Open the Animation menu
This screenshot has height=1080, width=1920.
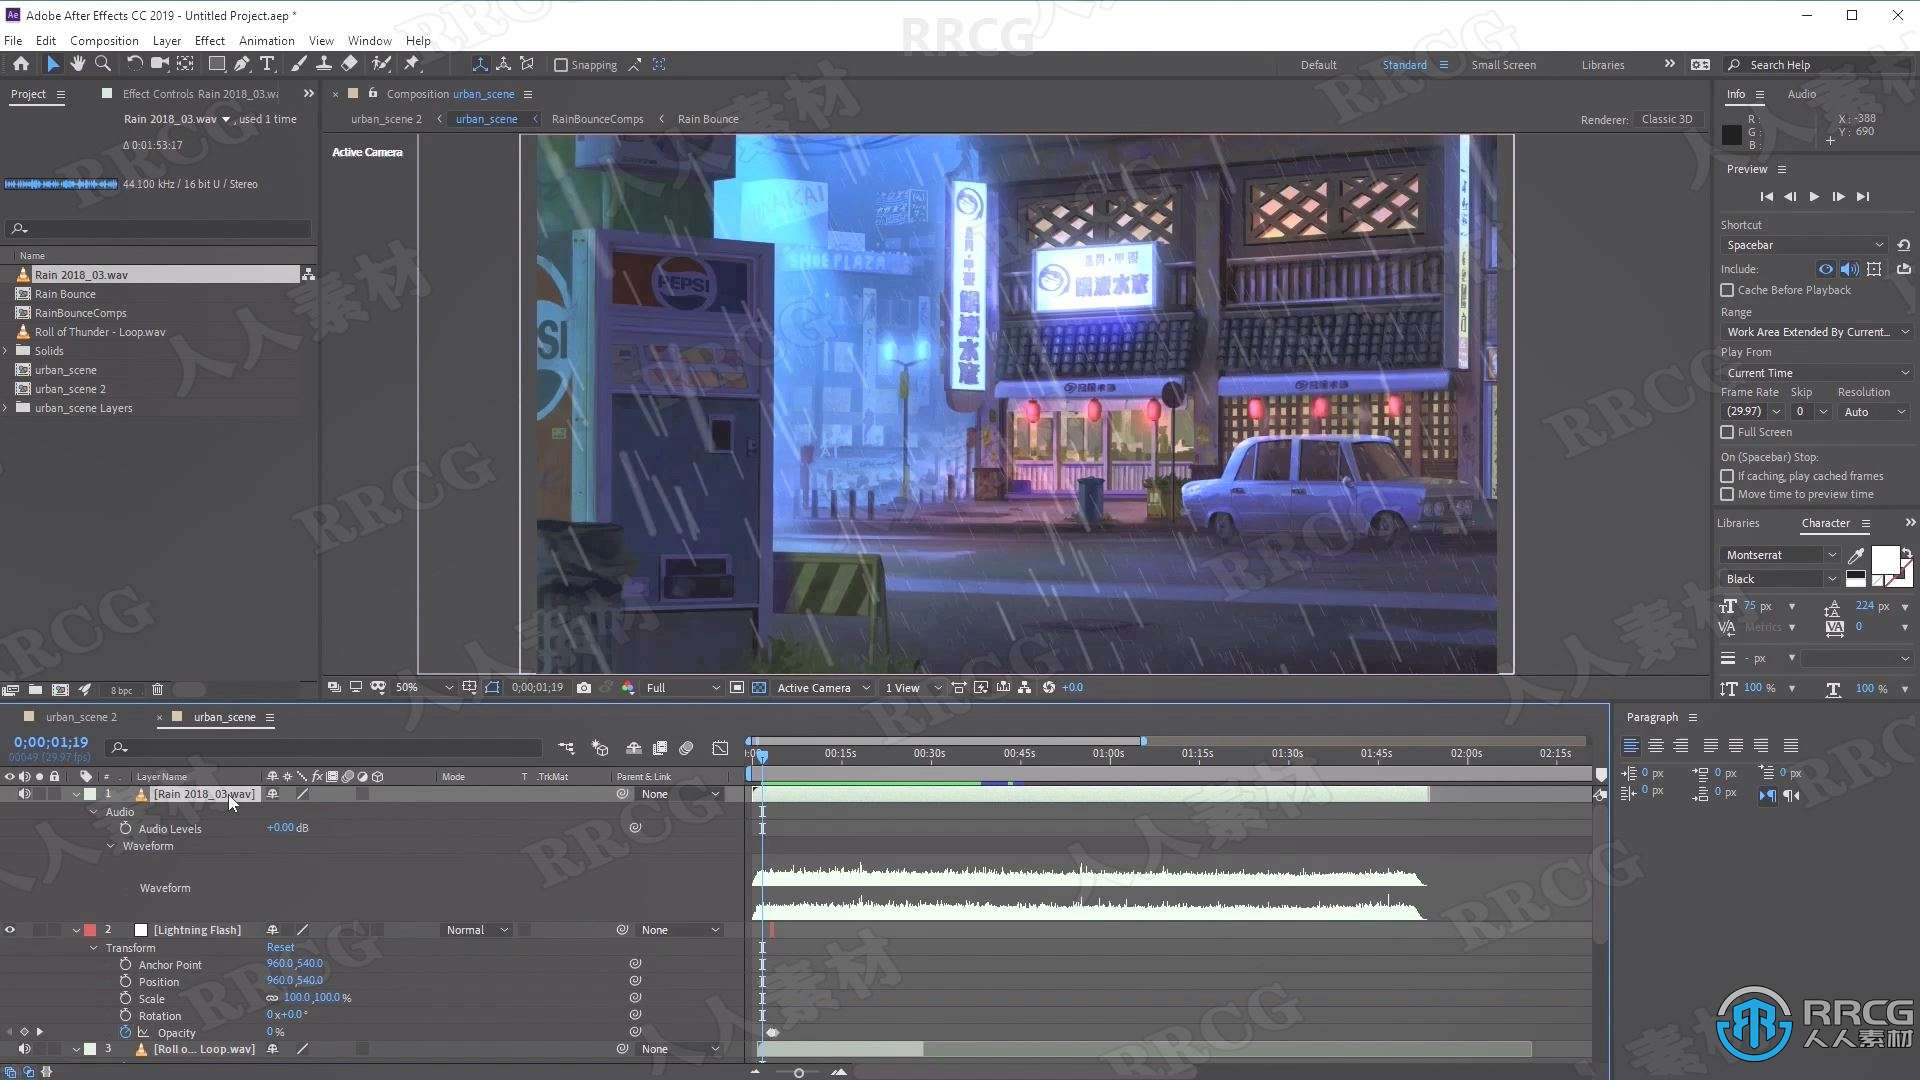point(266,41)
